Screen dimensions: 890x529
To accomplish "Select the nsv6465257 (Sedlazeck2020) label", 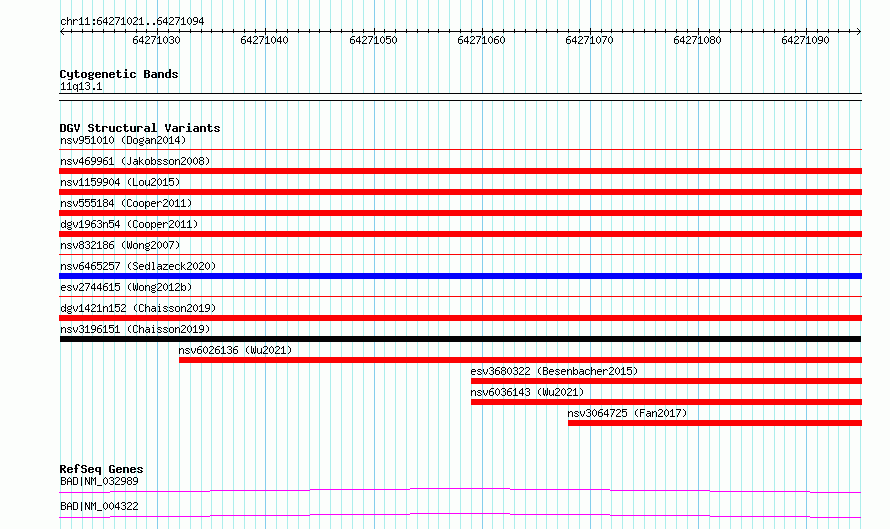I will [x=138, y=266].
